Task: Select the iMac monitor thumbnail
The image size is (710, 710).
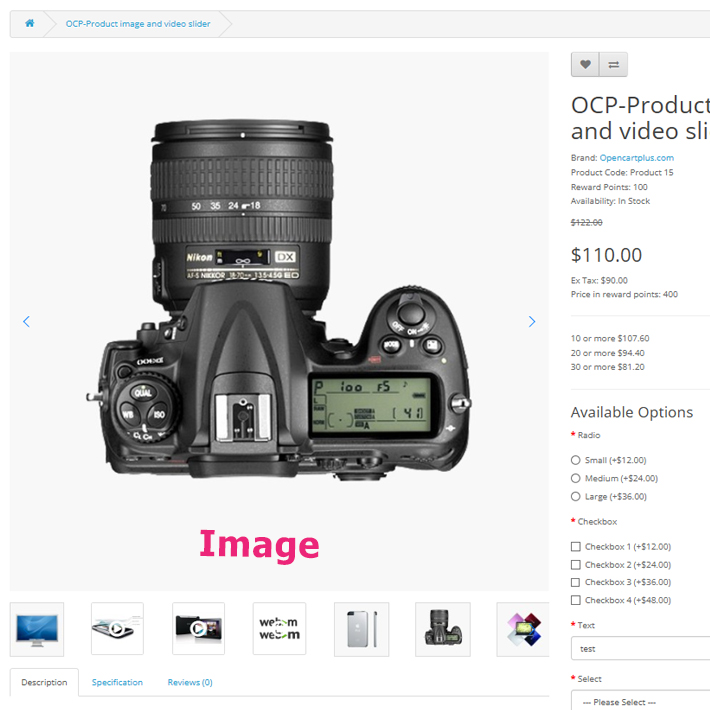Action: [x=37, y=629]
